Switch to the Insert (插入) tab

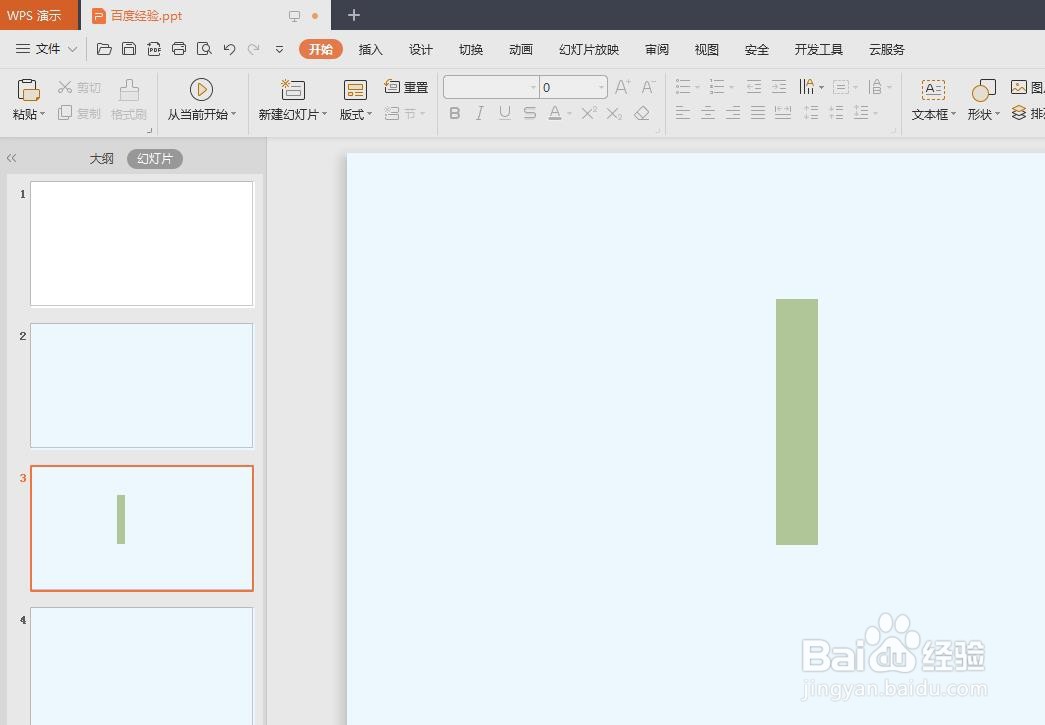click(371, 49)
